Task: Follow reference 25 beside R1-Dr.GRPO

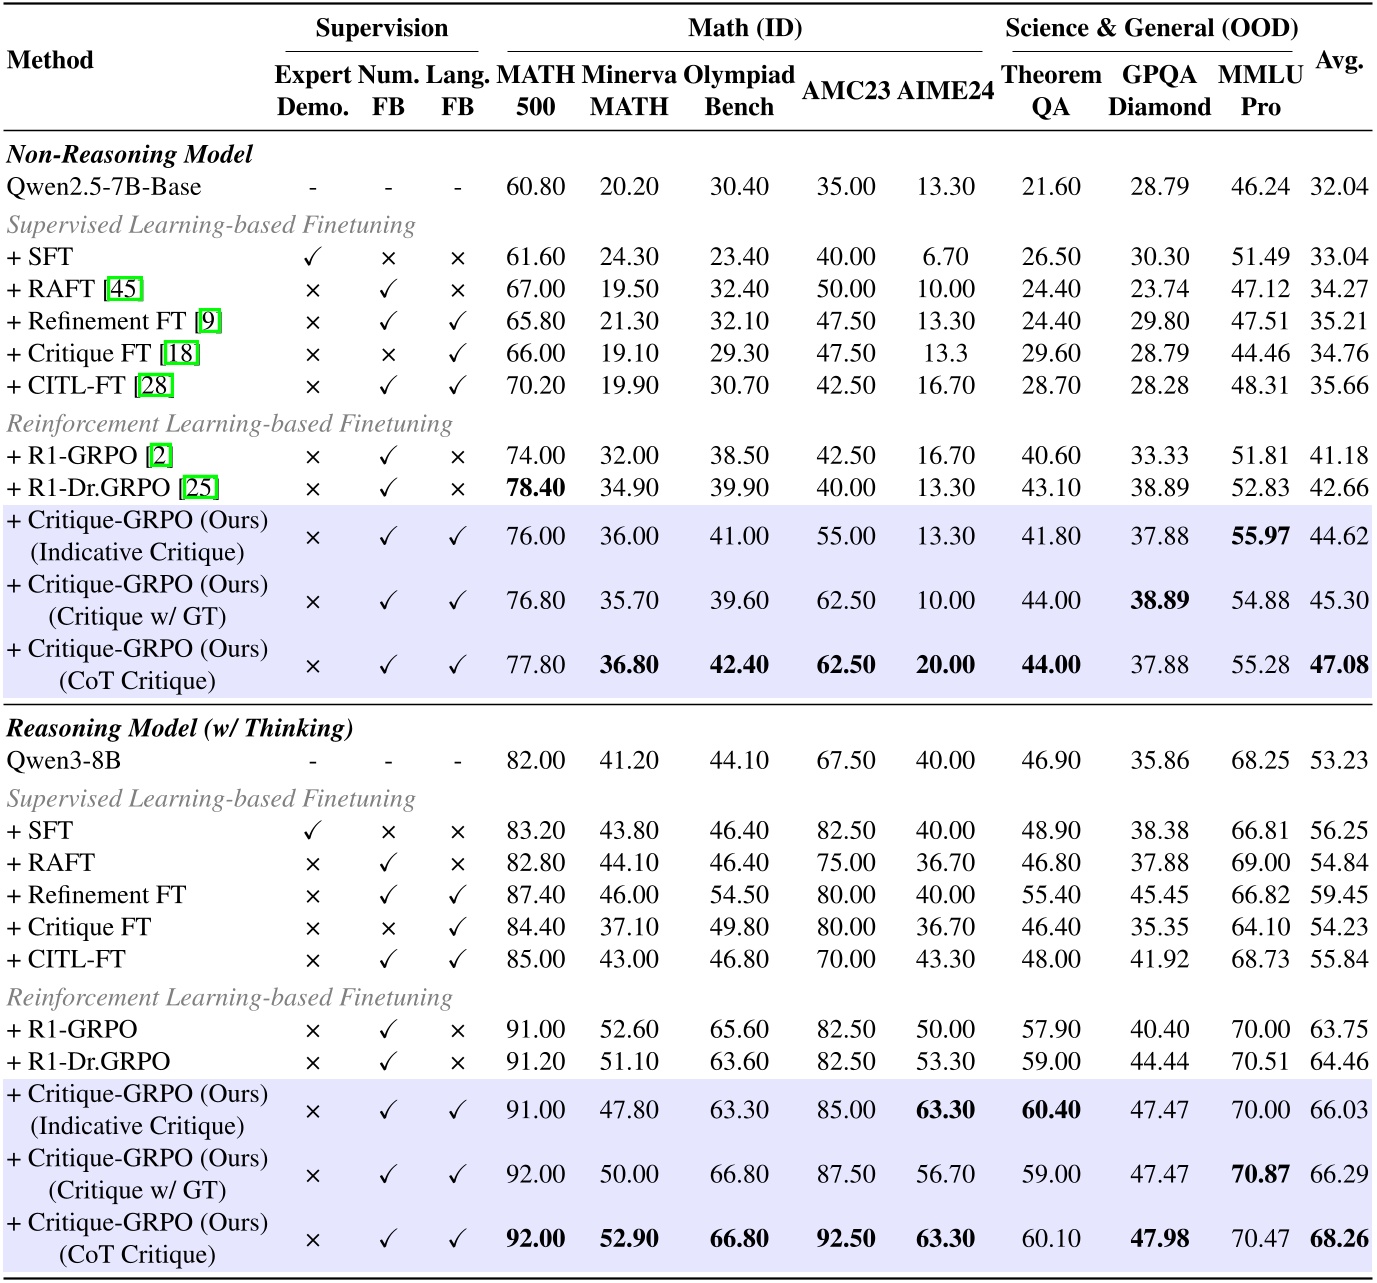Action: 200,488
